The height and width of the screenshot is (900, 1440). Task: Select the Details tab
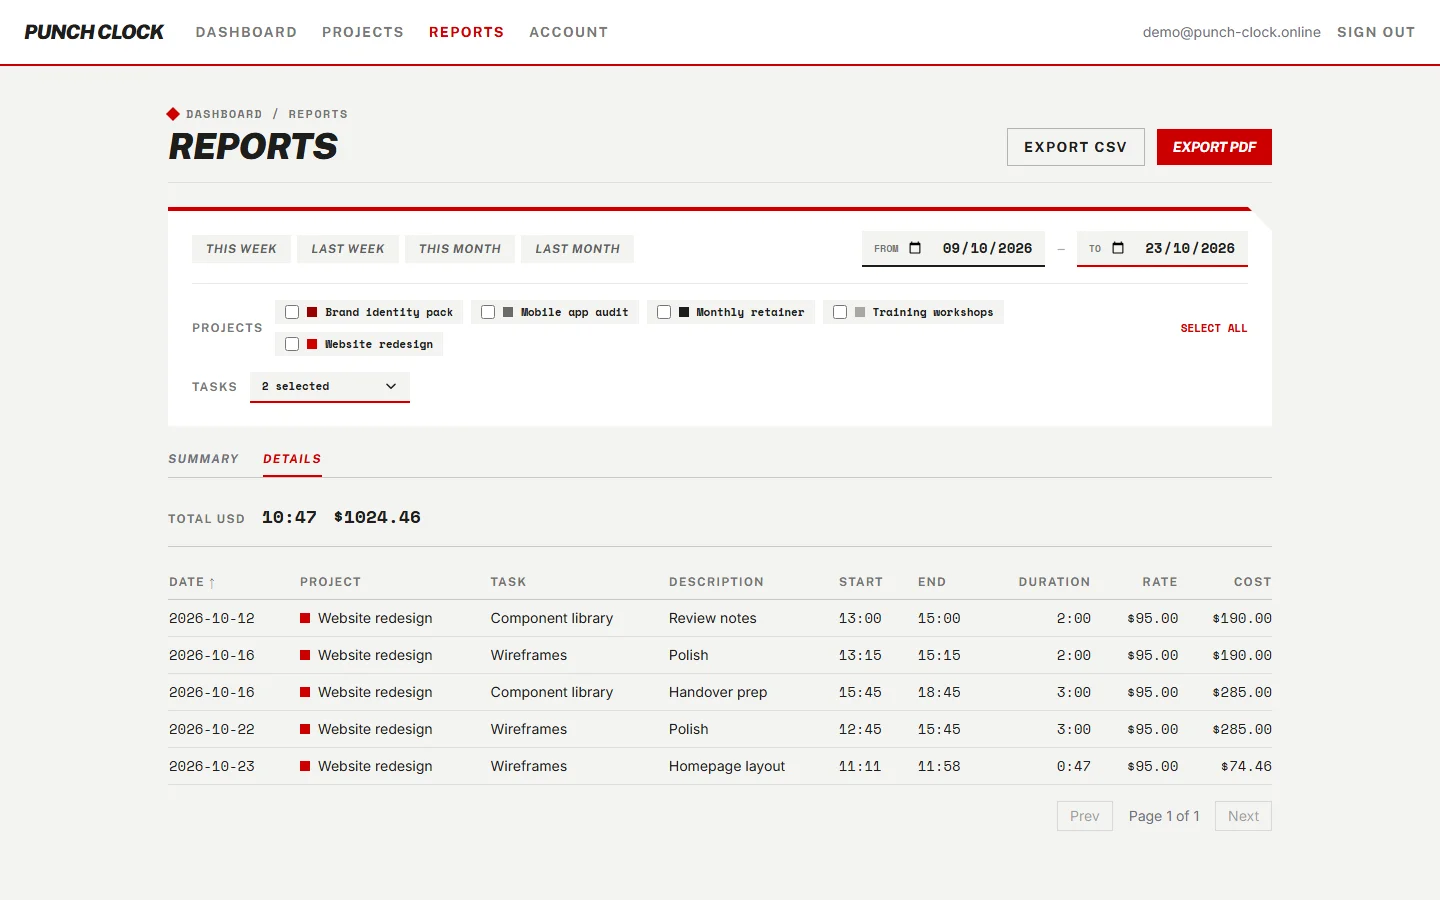point(292,459)
